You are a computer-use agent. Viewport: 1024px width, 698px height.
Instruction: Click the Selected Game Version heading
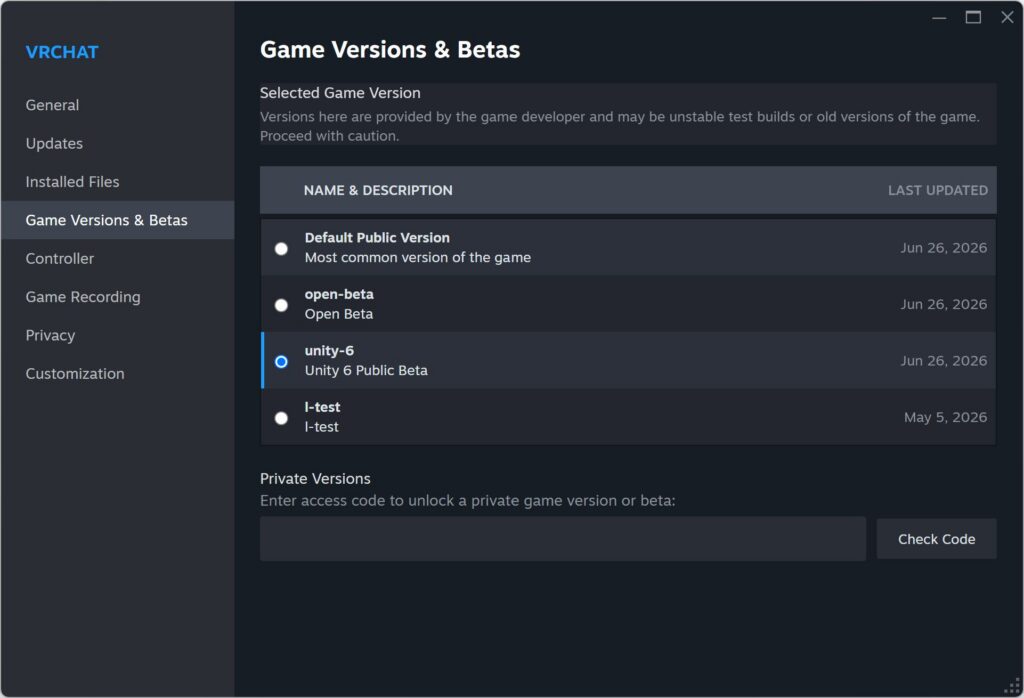tap(340, 93)
